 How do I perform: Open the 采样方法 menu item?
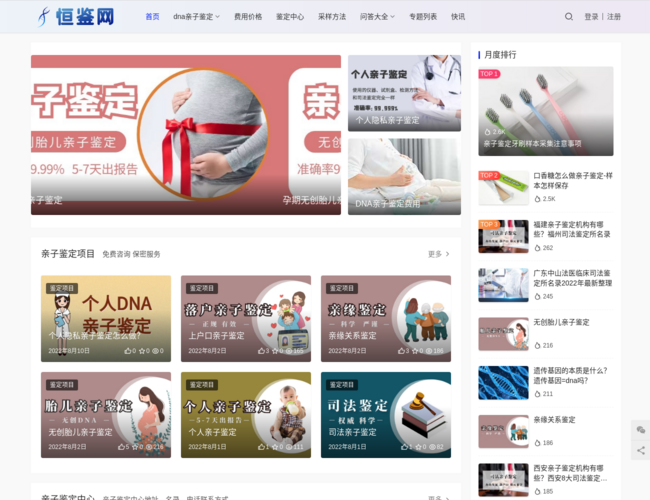(x=332, y=17)
